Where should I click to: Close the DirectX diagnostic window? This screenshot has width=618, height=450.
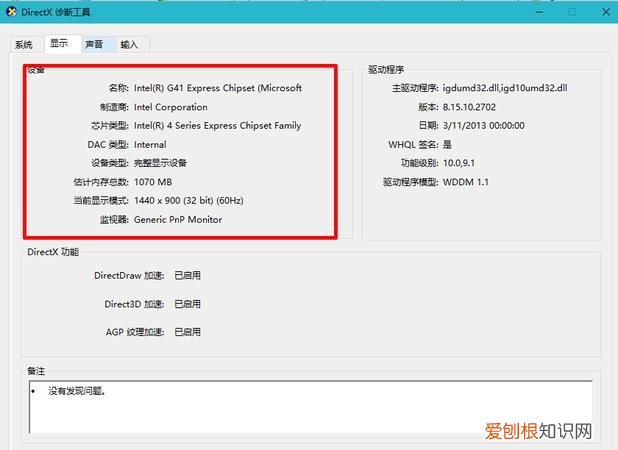point(606,12)
